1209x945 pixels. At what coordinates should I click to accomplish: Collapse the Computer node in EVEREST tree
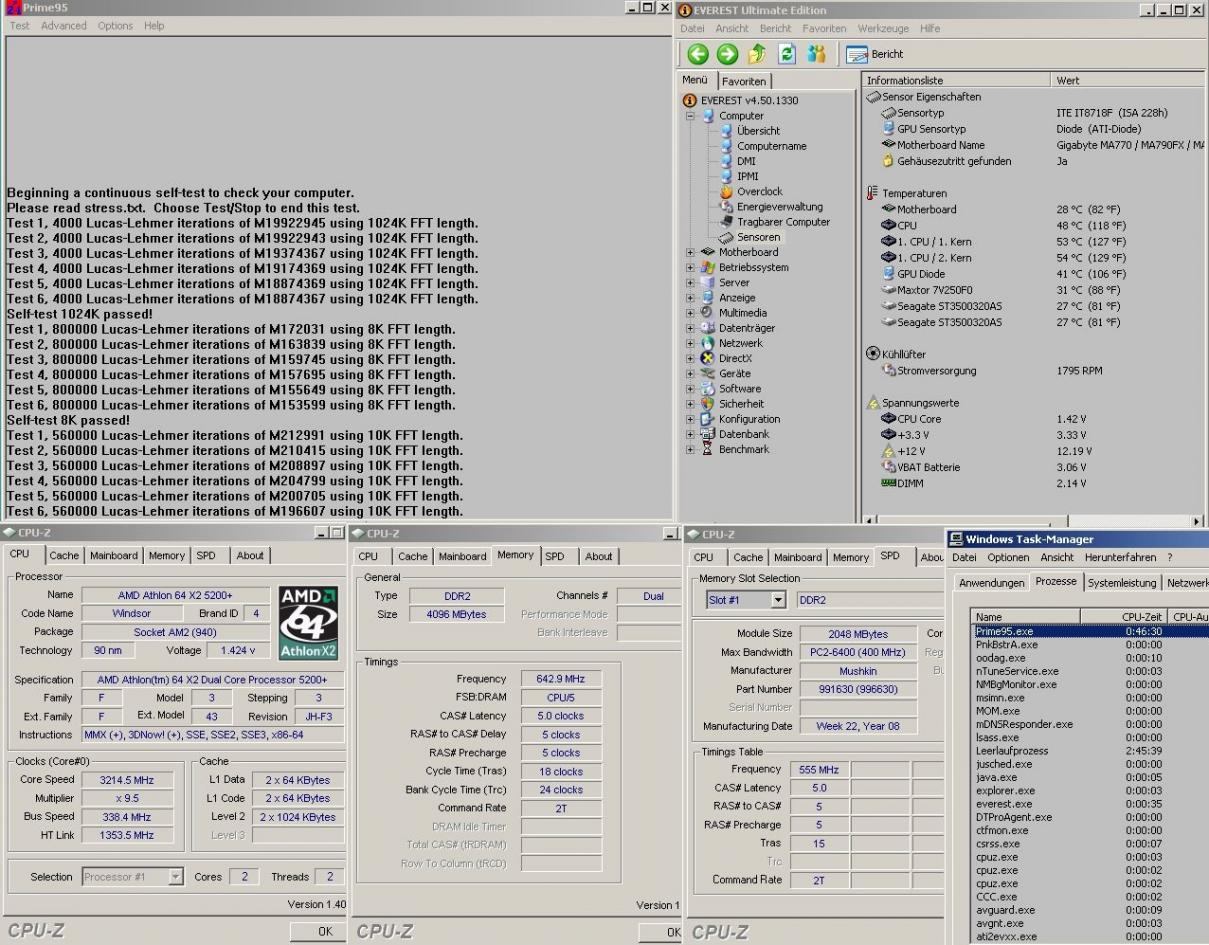[691, 116]
